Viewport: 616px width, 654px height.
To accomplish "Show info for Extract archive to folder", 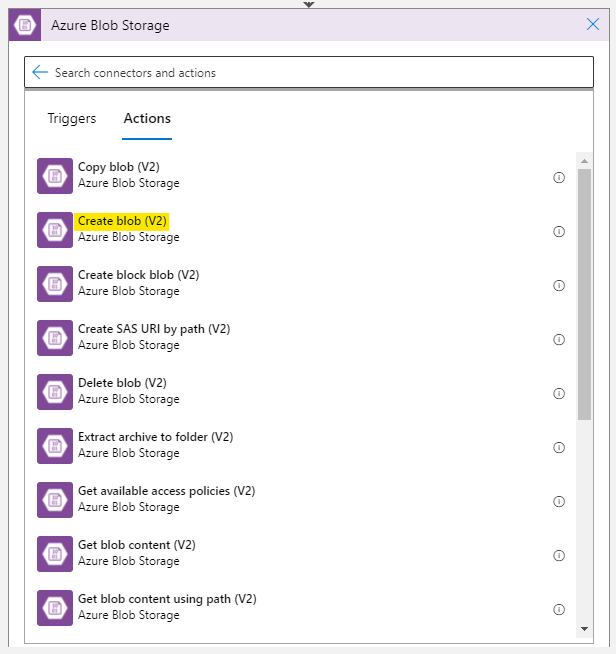I will click(x=559, y=448).
